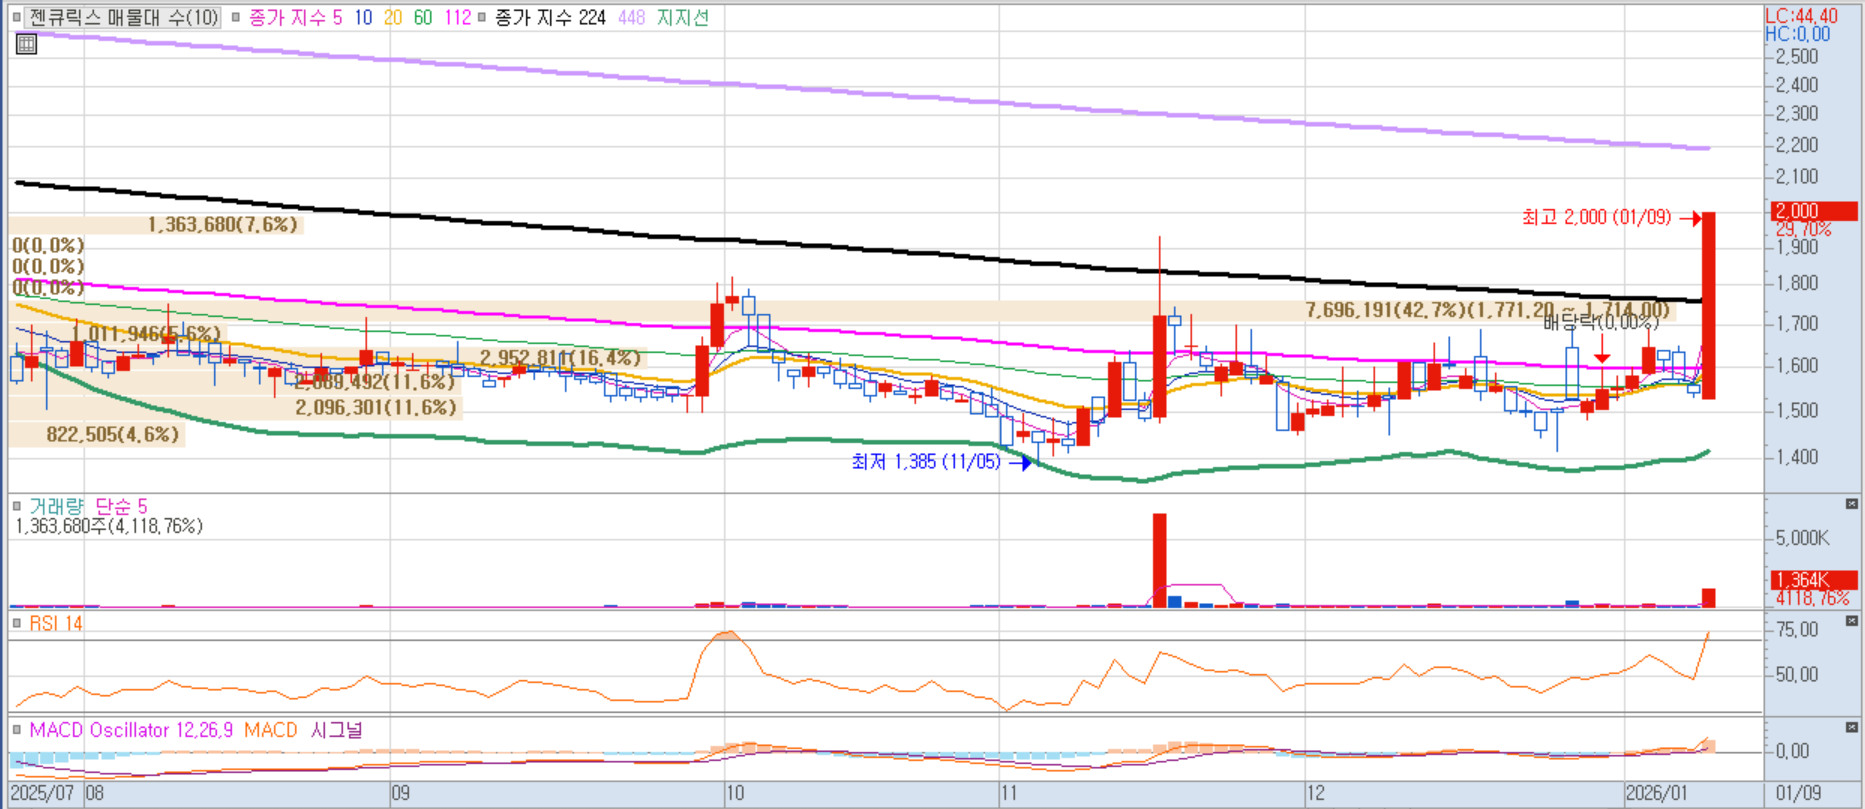Toggle square marker before 젠큐릭스 매물대 수(10)
This screenshot has width=1865, height=809.
pos(17,17)
